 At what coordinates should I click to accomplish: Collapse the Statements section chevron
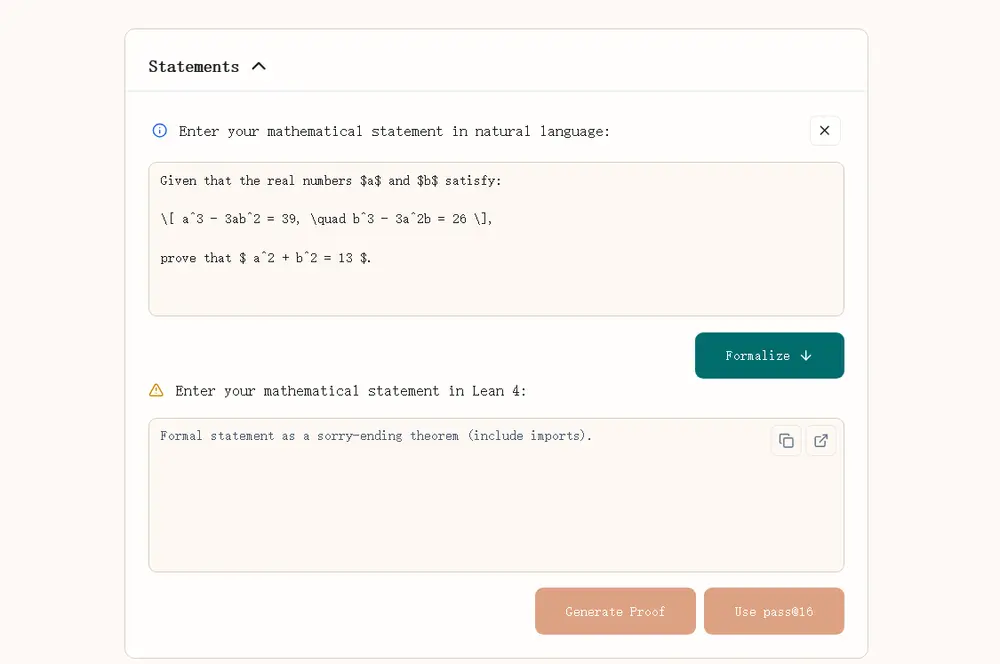259,67
